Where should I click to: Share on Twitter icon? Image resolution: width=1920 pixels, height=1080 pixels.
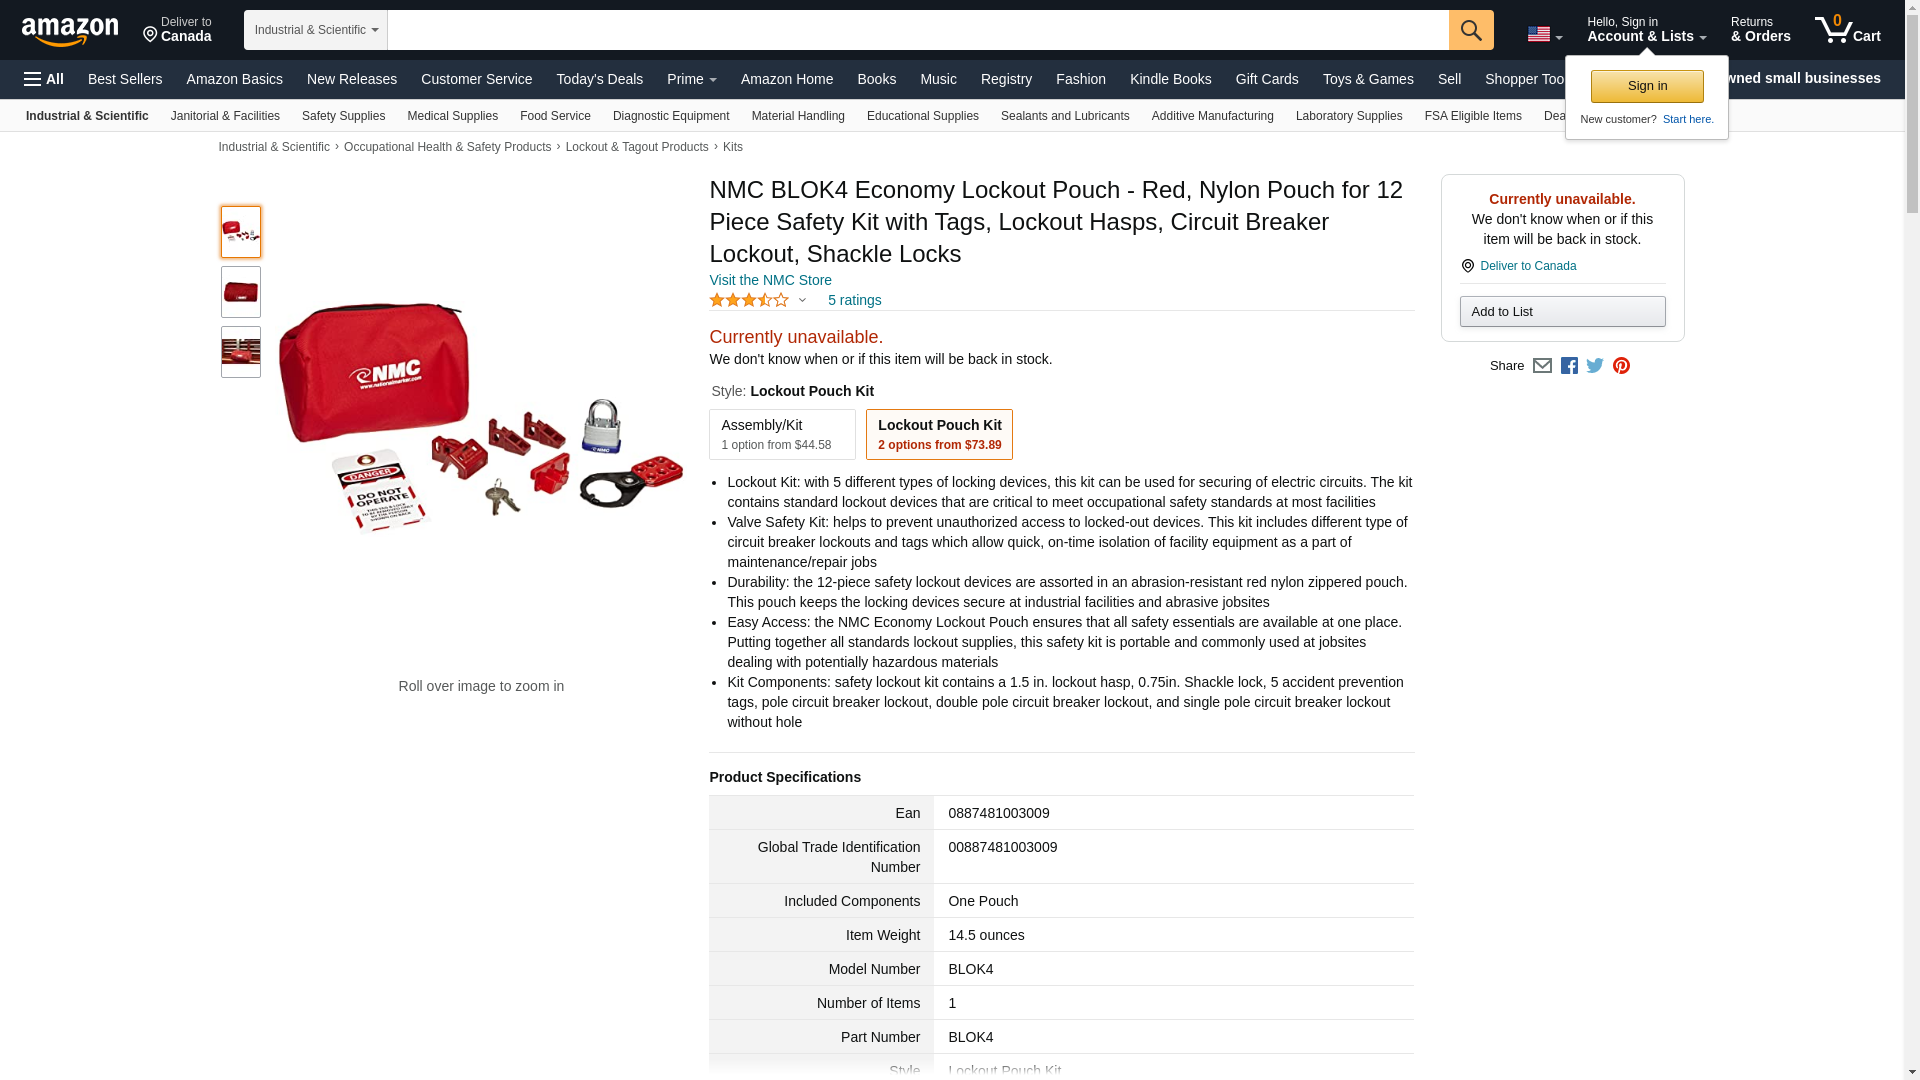point(1595,366)
